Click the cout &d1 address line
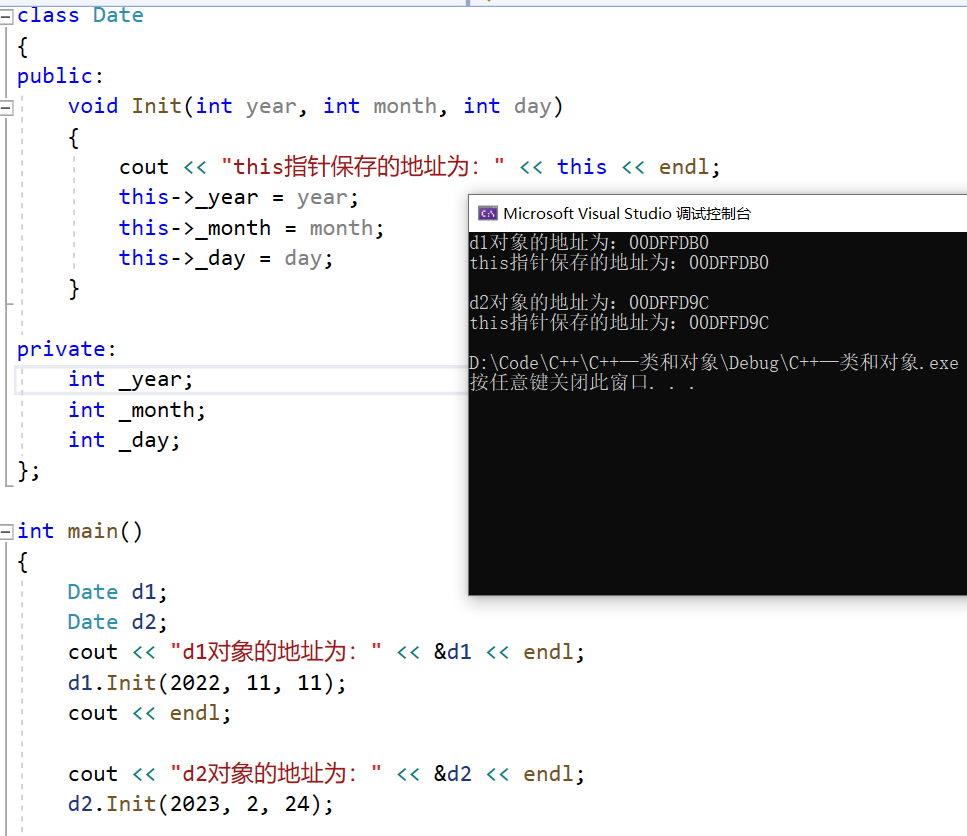The image size is (967, 836). point(326,652)
